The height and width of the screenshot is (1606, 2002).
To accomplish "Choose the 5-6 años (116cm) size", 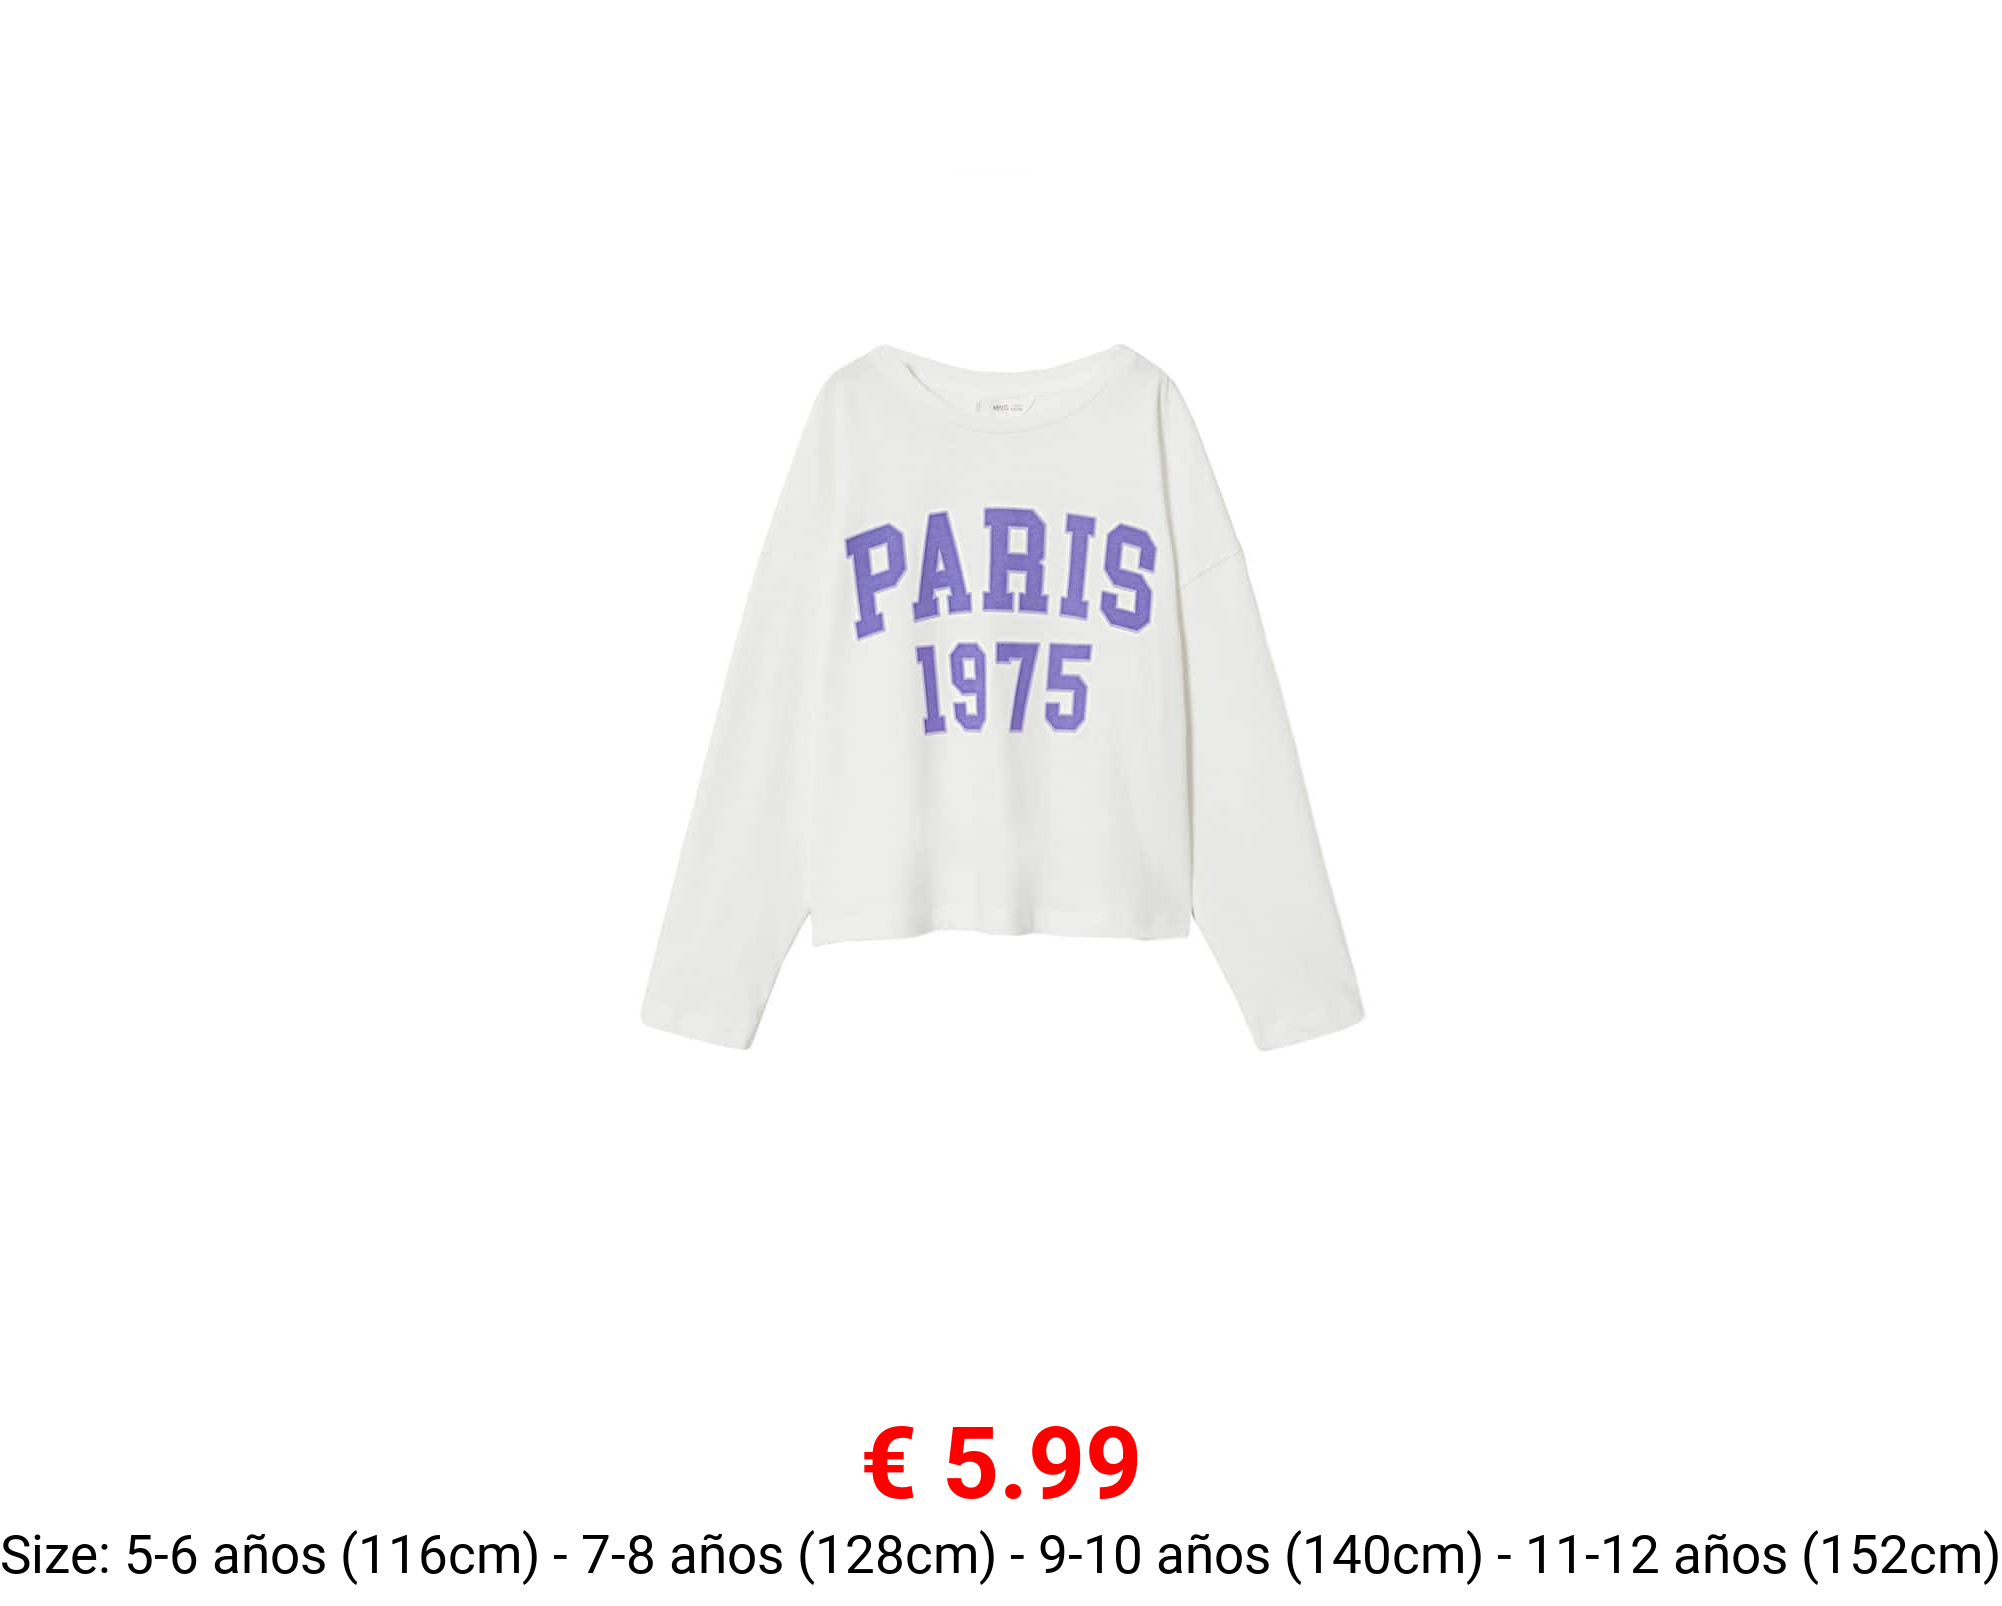I will (x=332, y=1556).
